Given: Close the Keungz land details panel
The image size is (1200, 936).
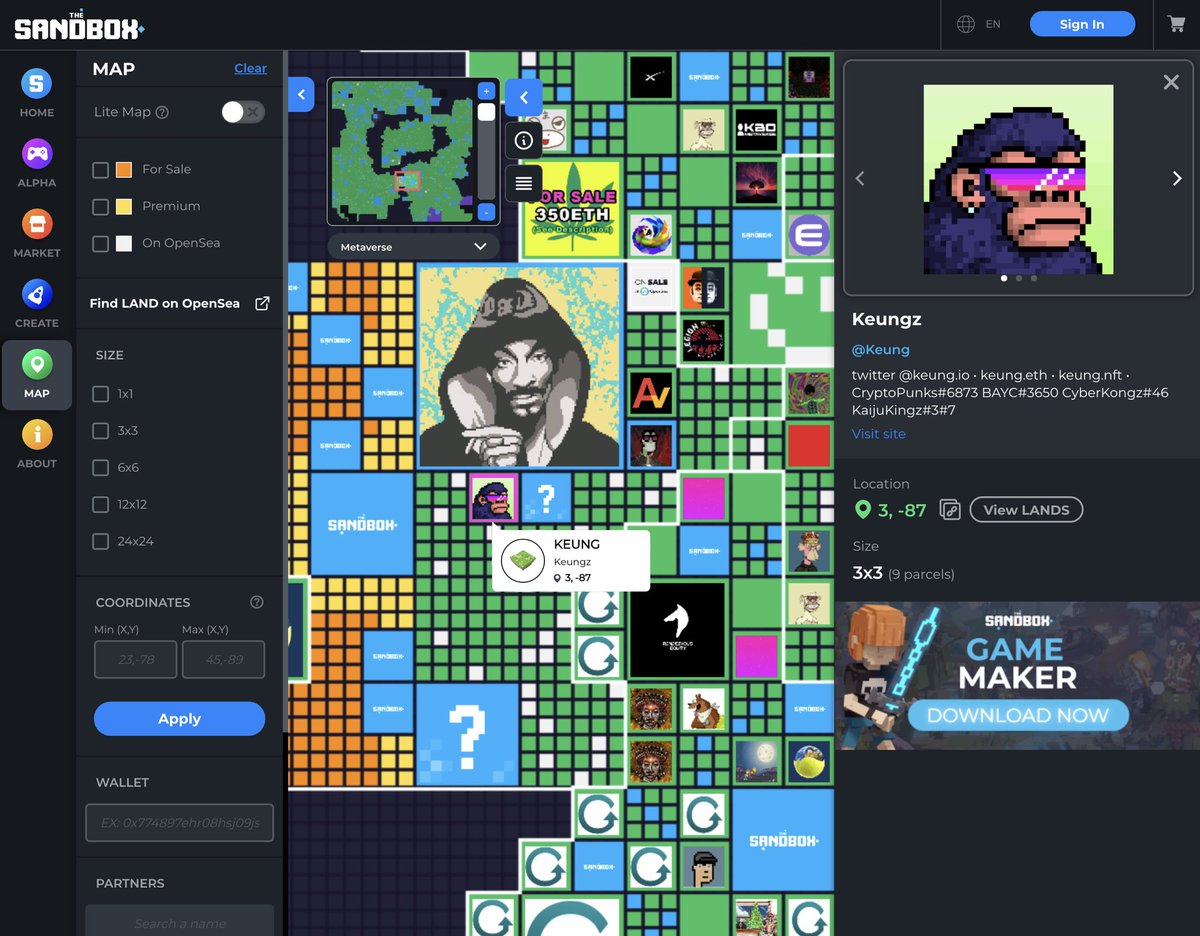Looking at the screenshot, I should point(1171,82).
